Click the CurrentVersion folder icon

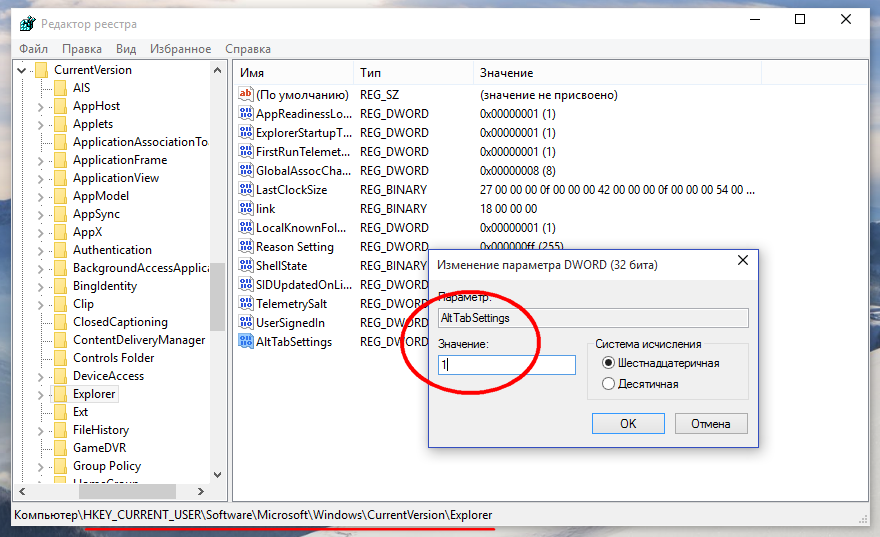click(41, 70)
